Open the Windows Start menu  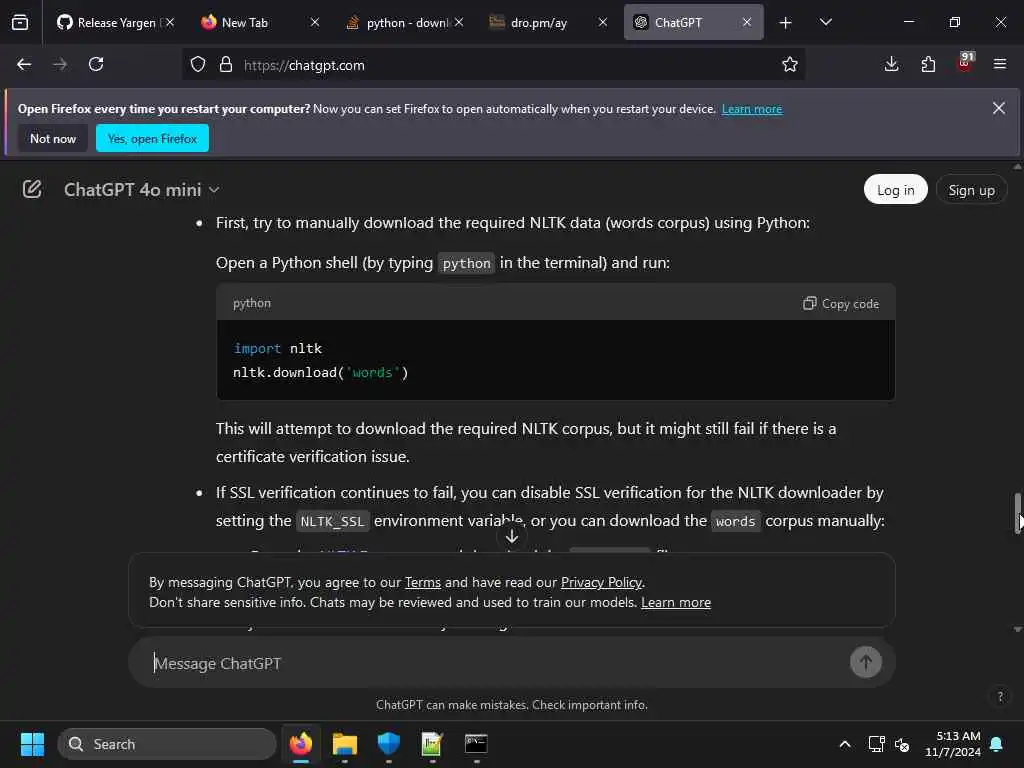[x=32, y=744]
